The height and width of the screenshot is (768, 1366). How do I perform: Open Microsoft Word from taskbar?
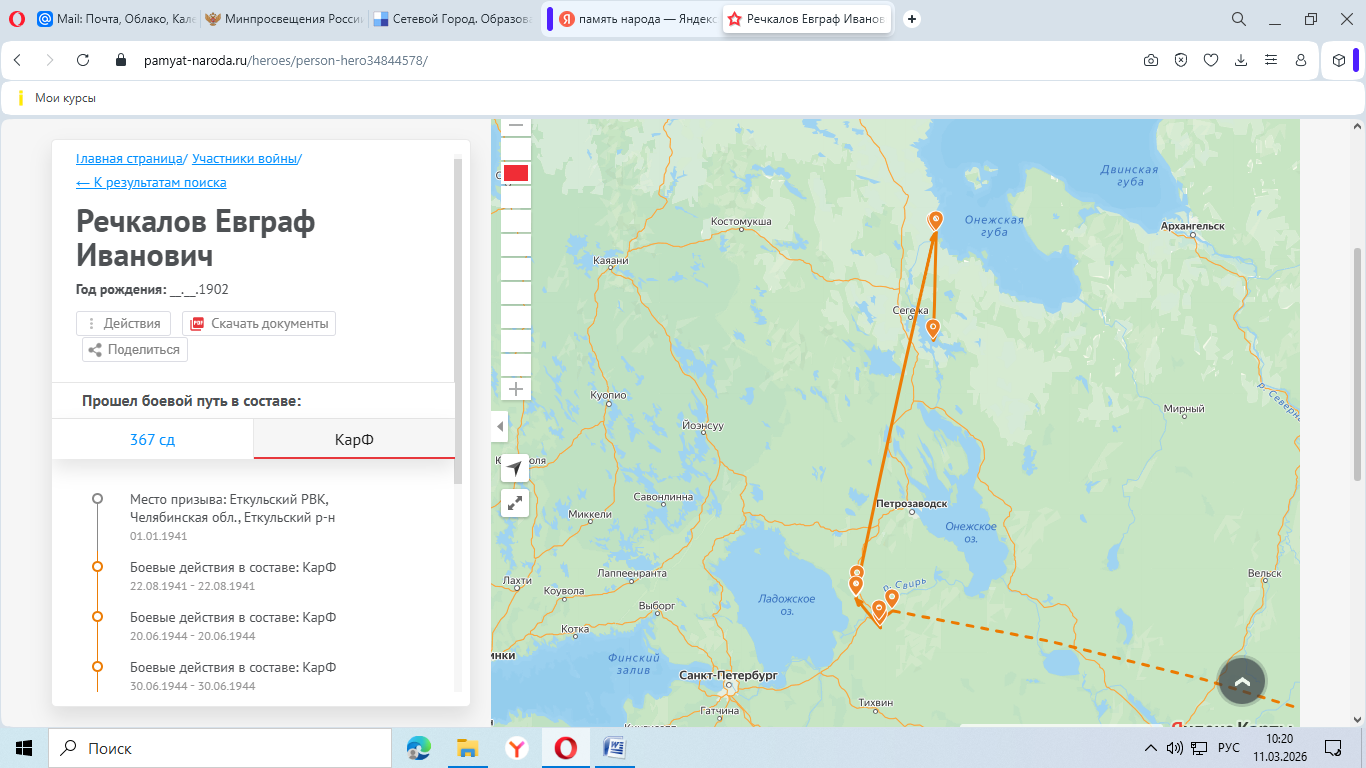tap(615, 748)
